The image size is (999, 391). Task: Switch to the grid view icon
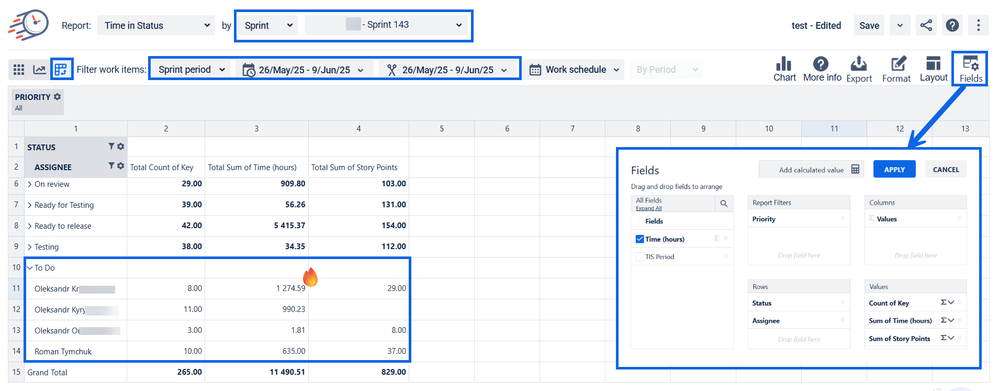[x=18, y=69]
